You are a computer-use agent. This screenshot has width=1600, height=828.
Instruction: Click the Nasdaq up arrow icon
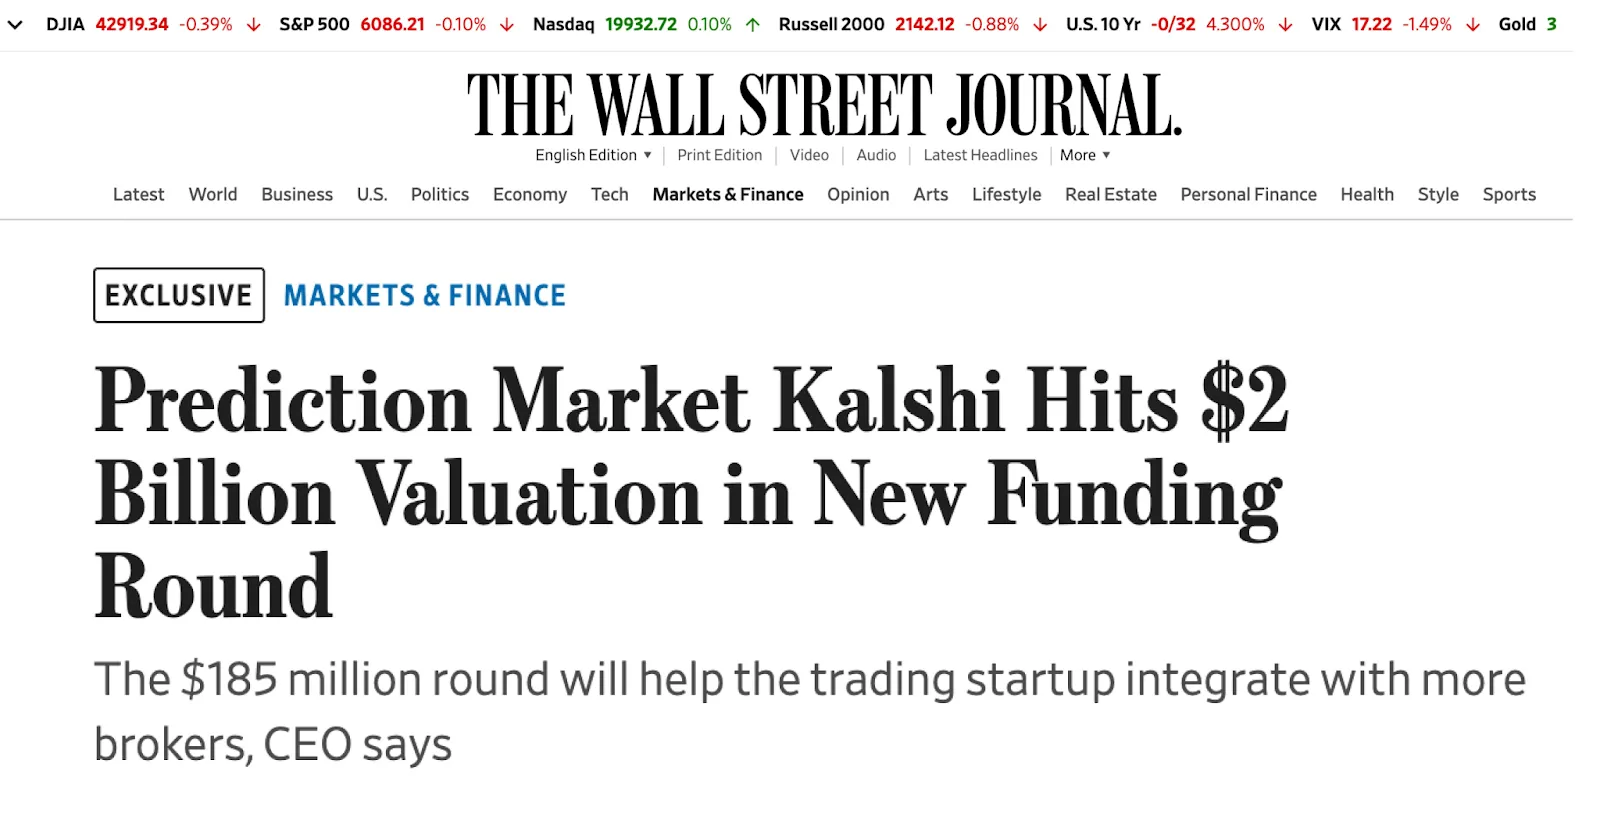click(753, 25)
